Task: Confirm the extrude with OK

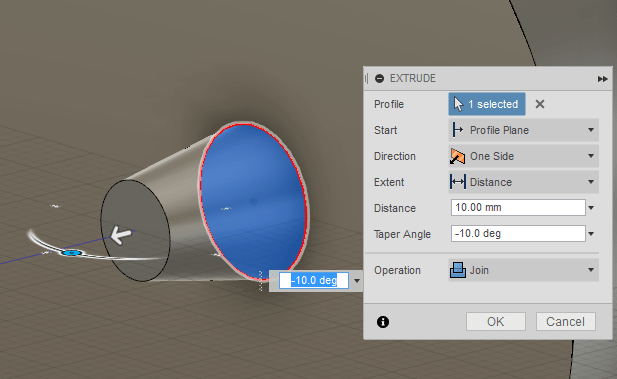Action: tap(496, 322)
